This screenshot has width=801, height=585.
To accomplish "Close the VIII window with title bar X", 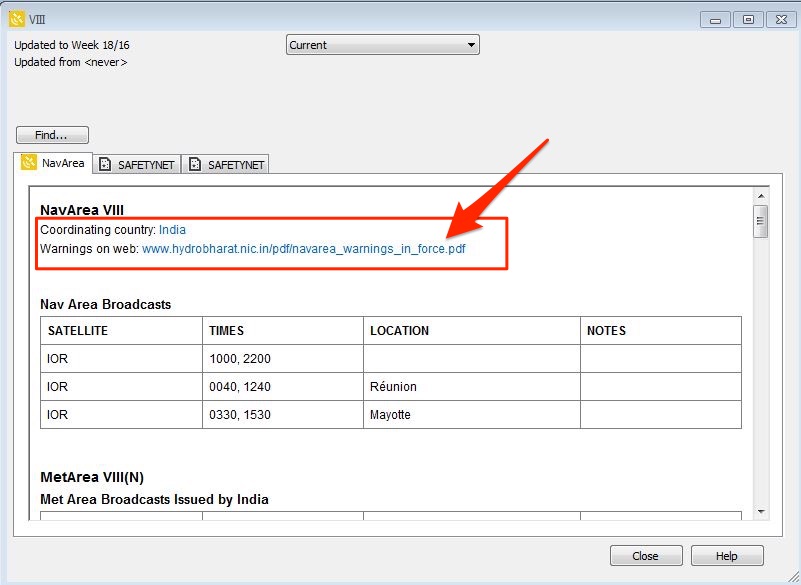I will click(x=781, y=20).
